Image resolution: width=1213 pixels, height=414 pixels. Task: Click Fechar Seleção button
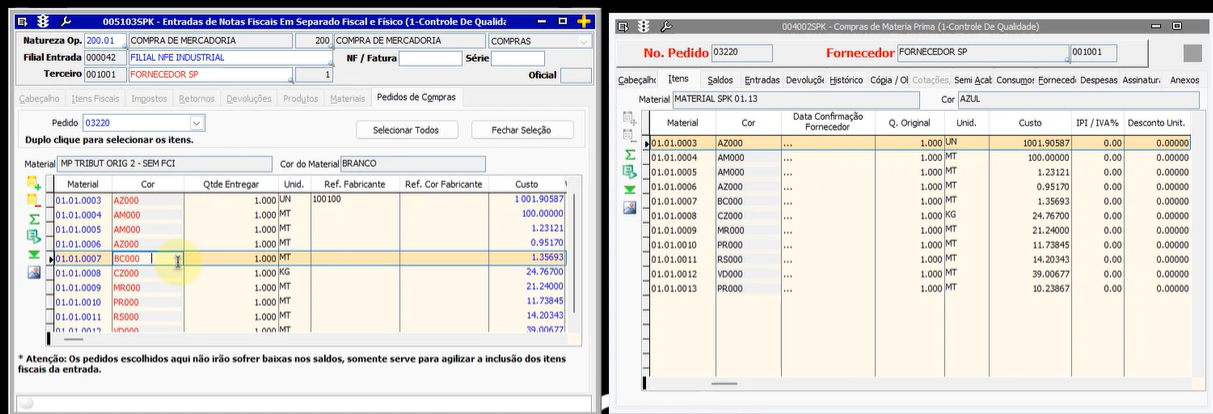523,130
